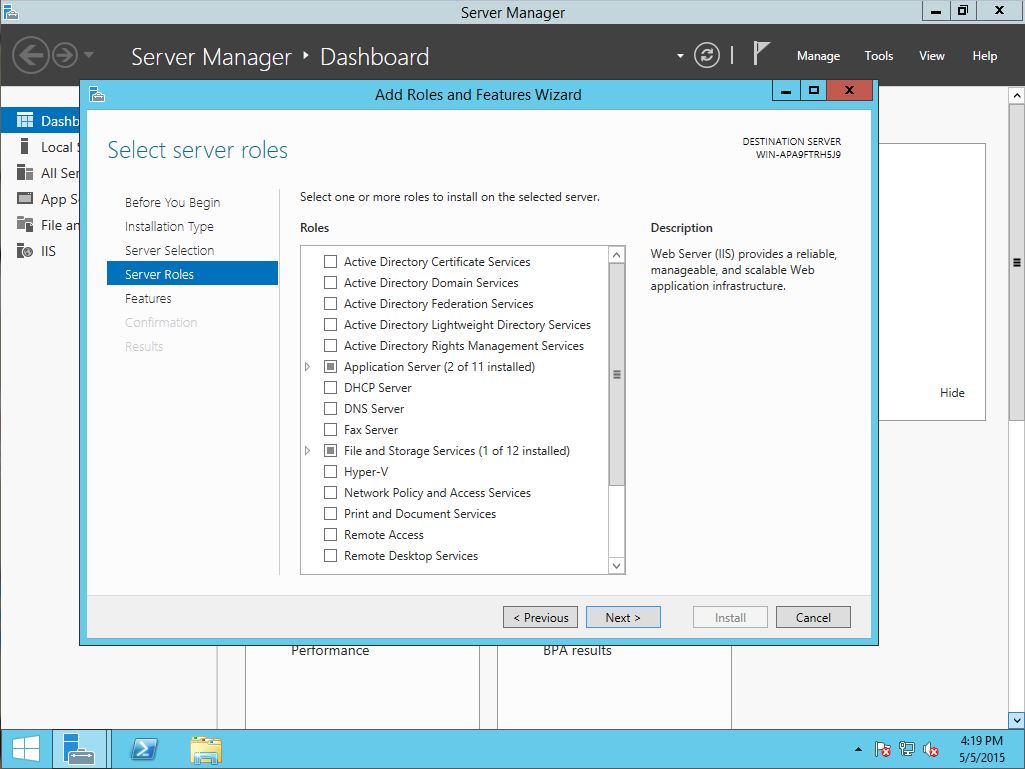This screenshot has height=769, width=1025.
Task: Enable the DHCP Server role
Action: [x=331, y=387]
